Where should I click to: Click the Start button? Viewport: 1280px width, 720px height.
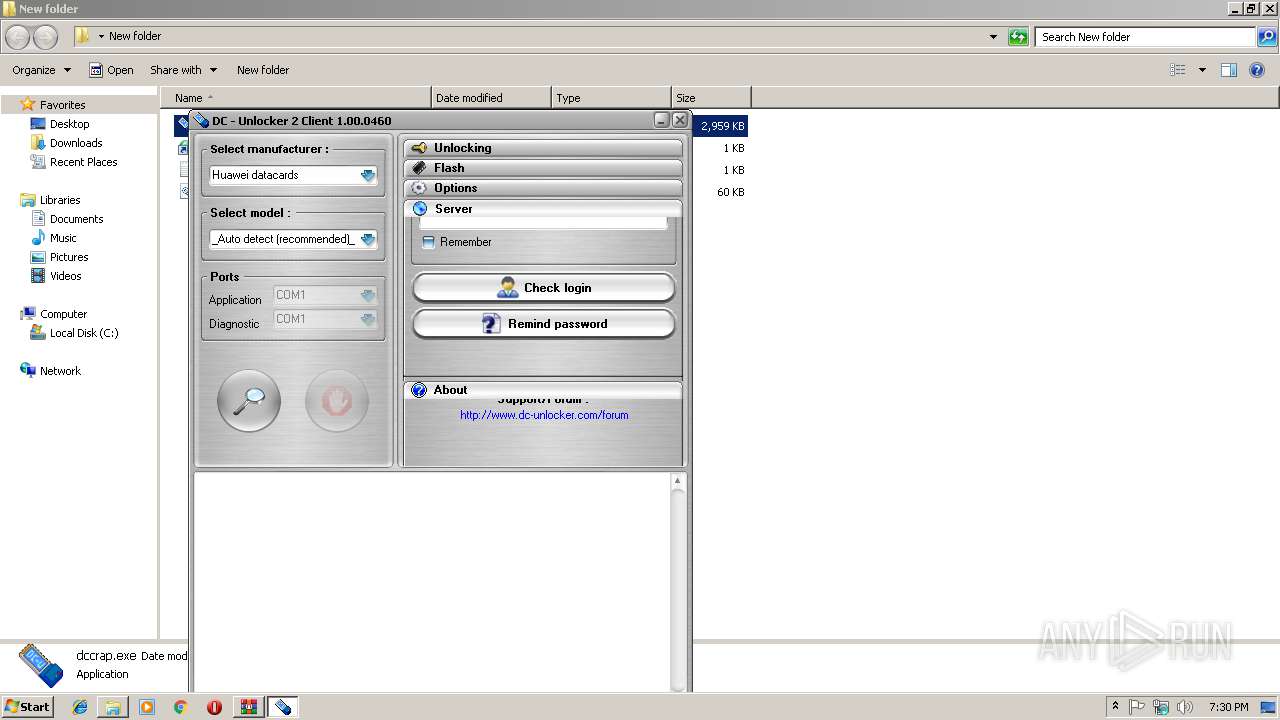pos(28,707)
